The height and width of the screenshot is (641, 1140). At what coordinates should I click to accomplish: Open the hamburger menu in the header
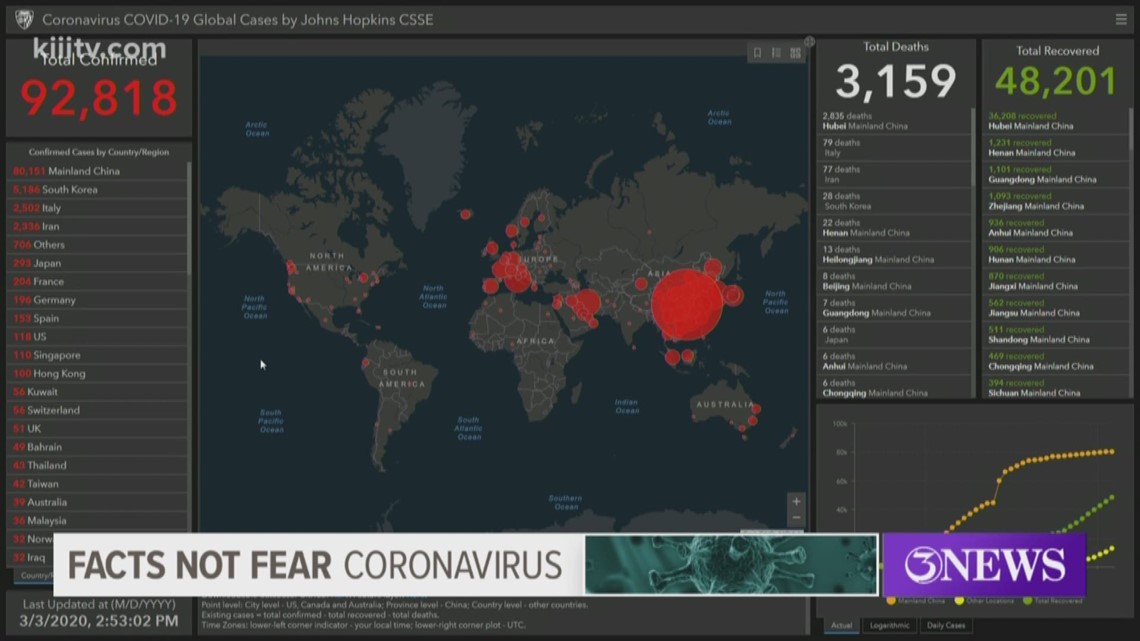[1121, 19]
